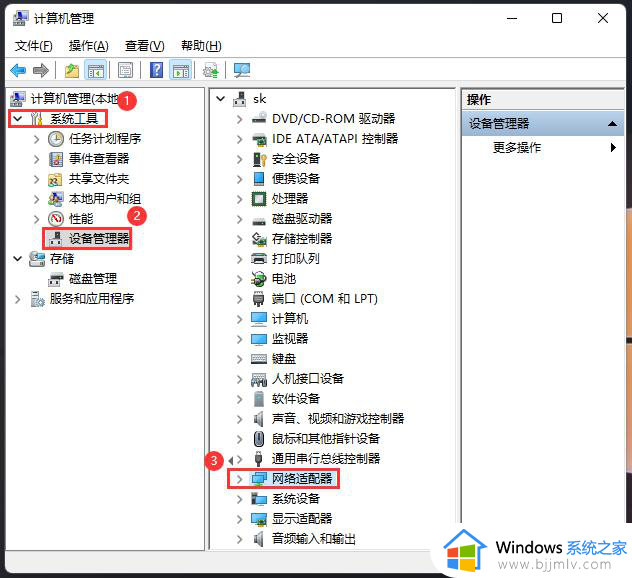Expand the 音频输入和输出 category

239,539
